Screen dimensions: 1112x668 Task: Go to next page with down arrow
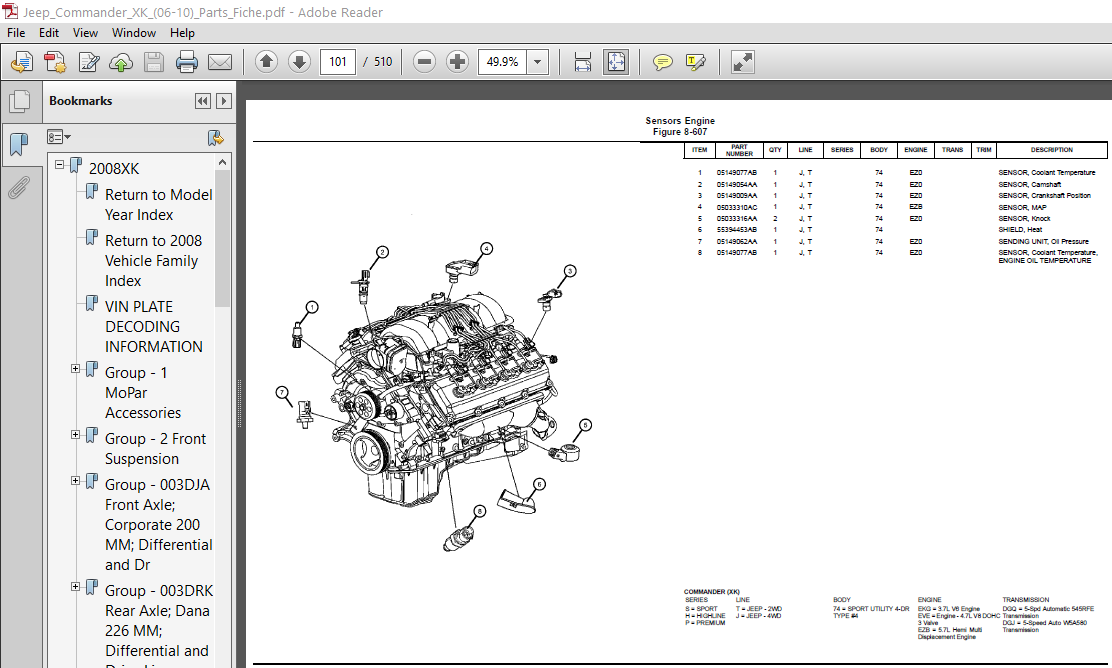tap(299, 62)
